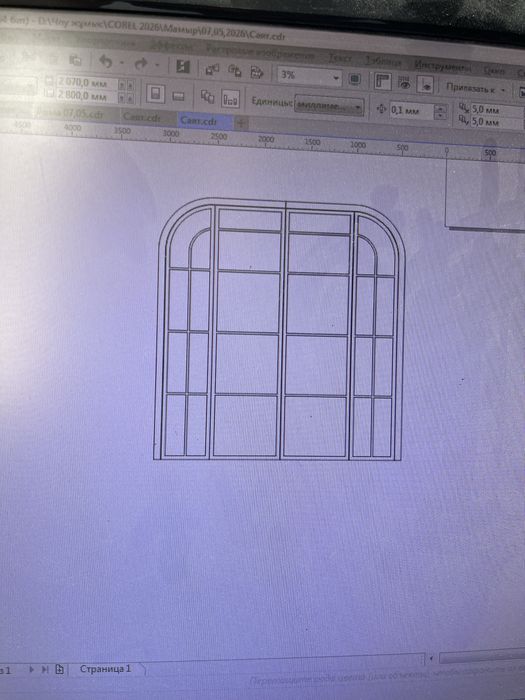Viewport: 525px width, 700px height.
Task: Toggle the show rulers button
Action: pos(382,82)
